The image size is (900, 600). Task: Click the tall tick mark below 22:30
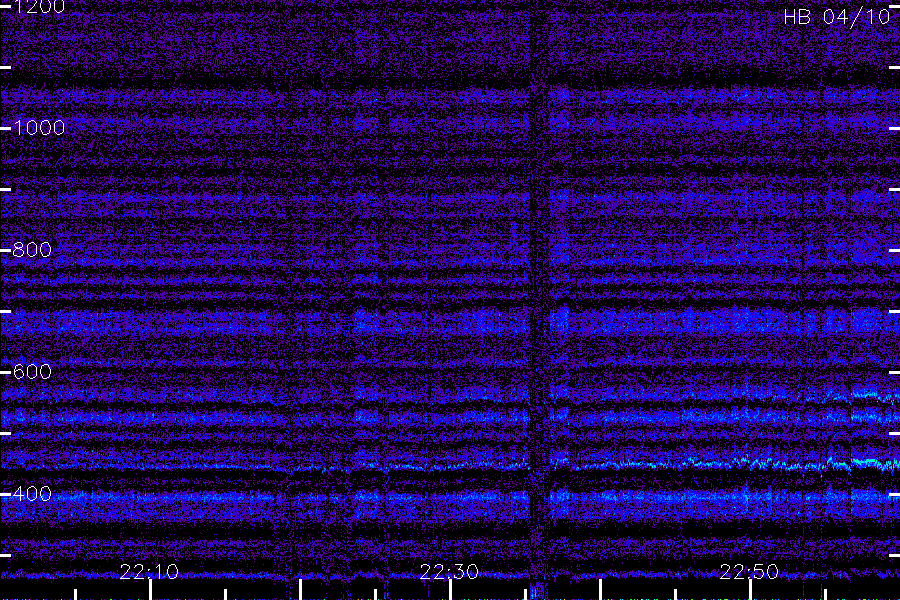451,590
